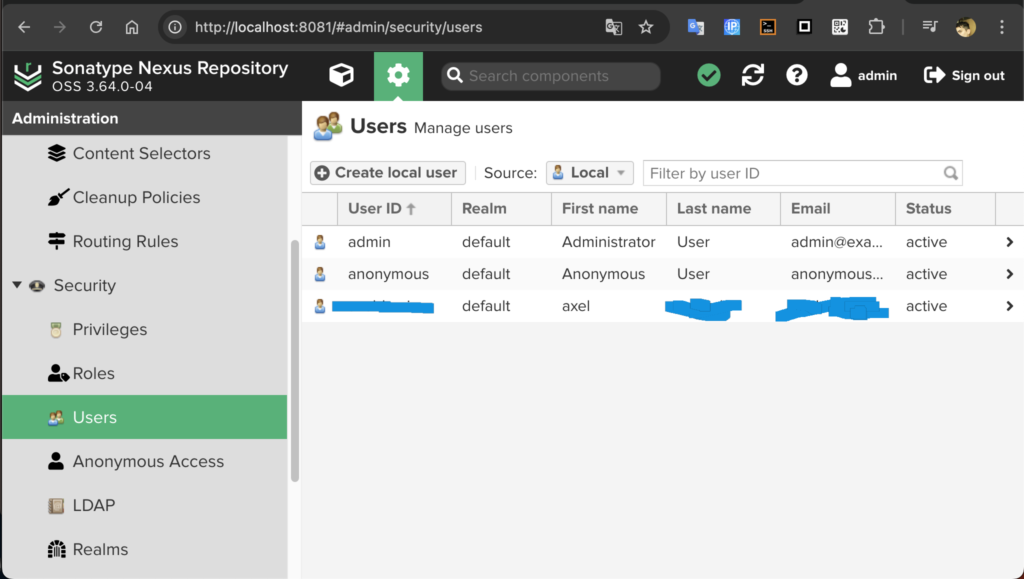
Task: Open the Help question mark menu
Action: tap(797, 76)
